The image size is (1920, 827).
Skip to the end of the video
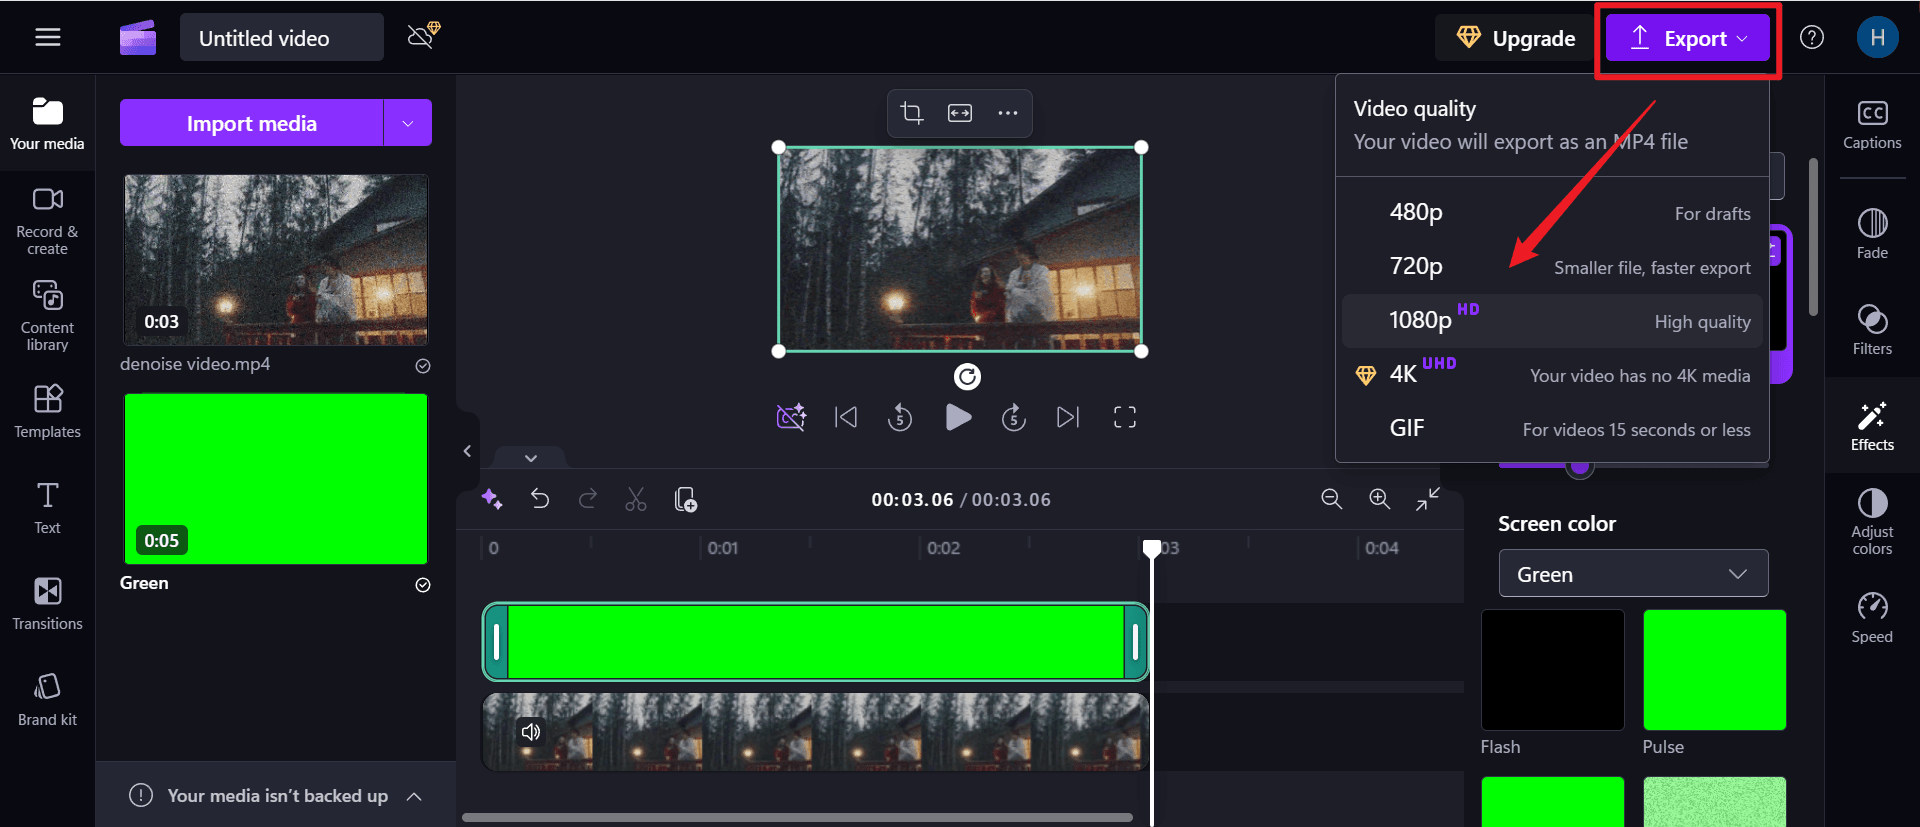(x=1068, y=417)
